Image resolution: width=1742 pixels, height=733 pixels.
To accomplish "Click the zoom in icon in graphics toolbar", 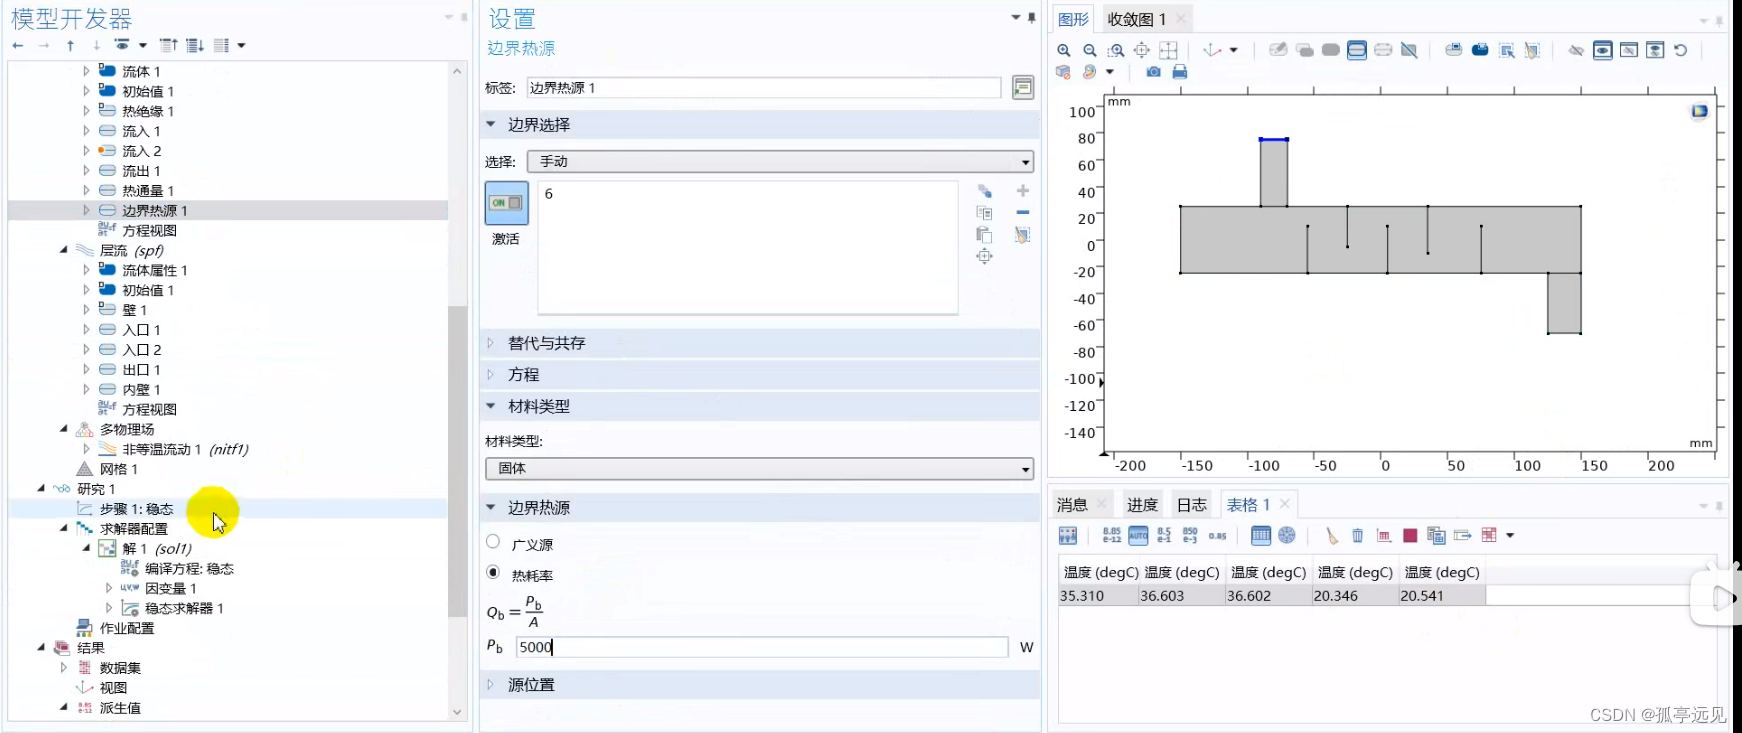I will [x=1064, y=50].
